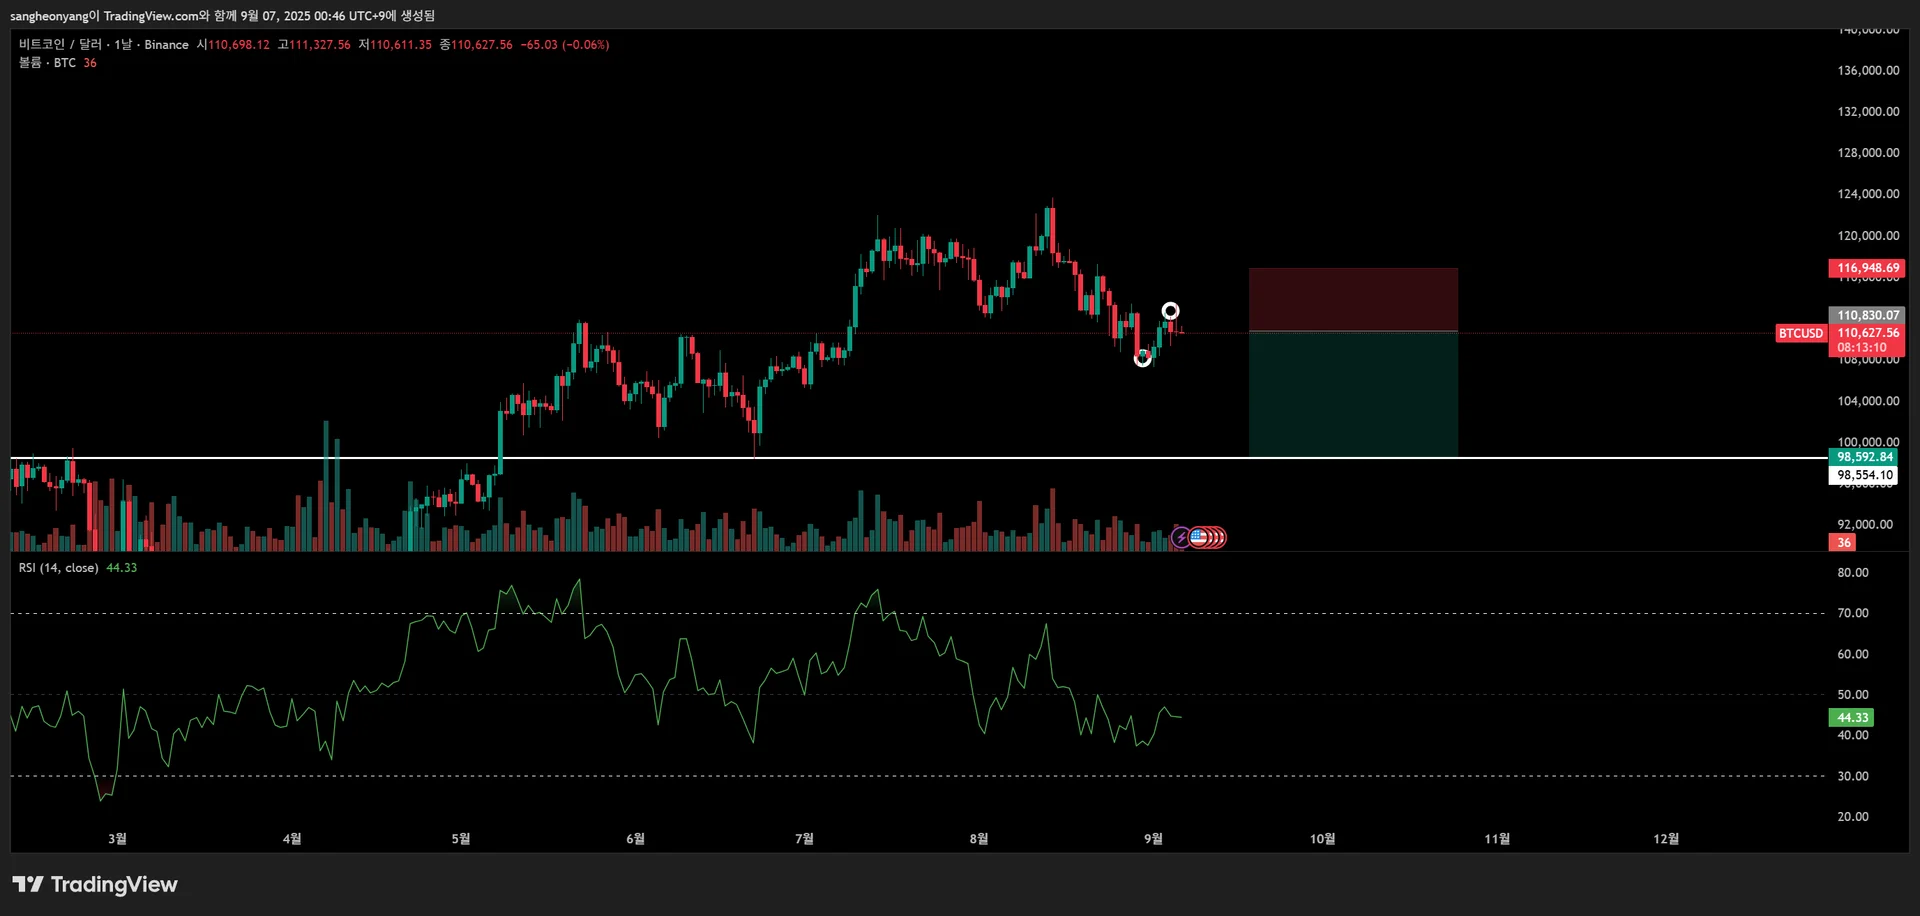
Task: Click the snapshot header text with sangheonyang
Action: click(222, 15)
